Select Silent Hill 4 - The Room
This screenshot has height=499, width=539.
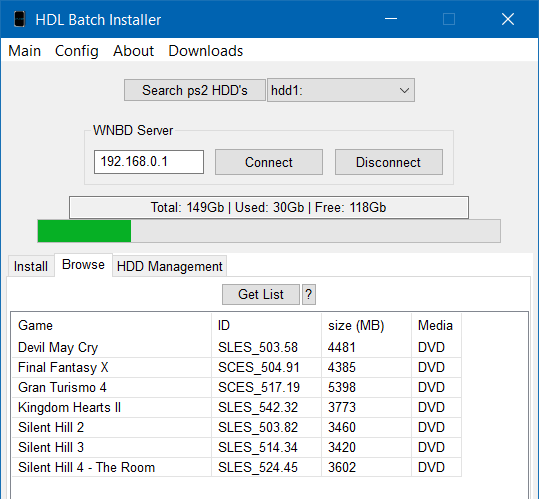point(236,467)
